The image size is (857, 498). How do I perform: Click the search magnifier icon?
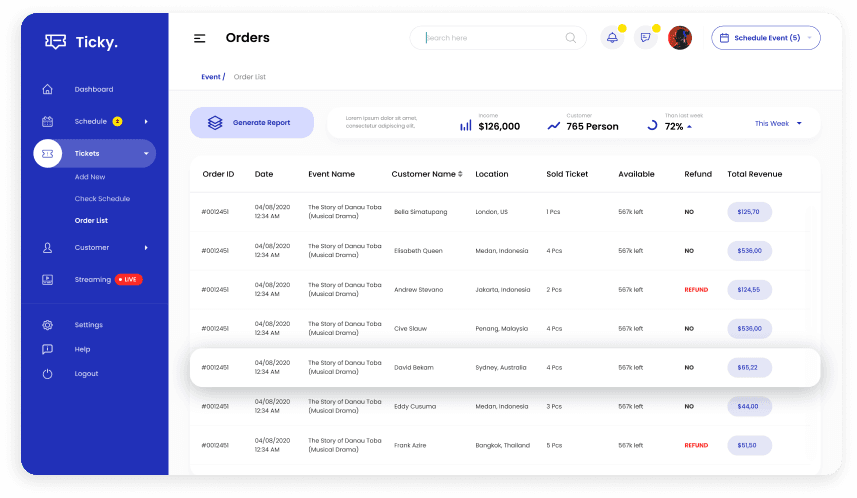[x=571, y=38]
